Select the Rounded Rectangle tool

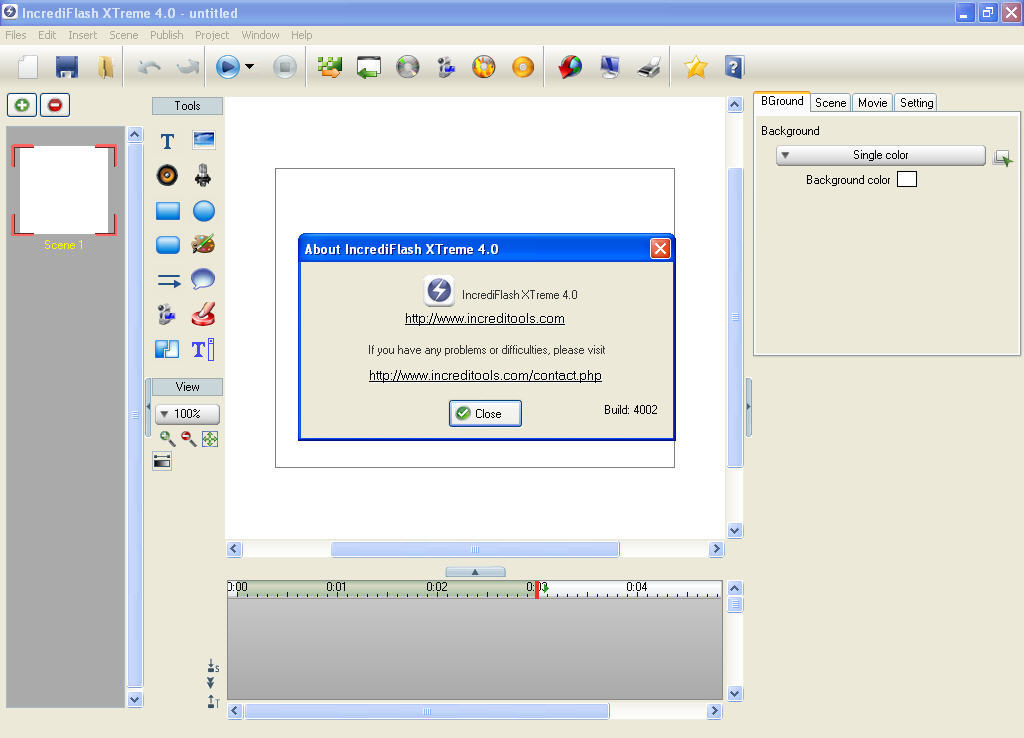[168, 245]
